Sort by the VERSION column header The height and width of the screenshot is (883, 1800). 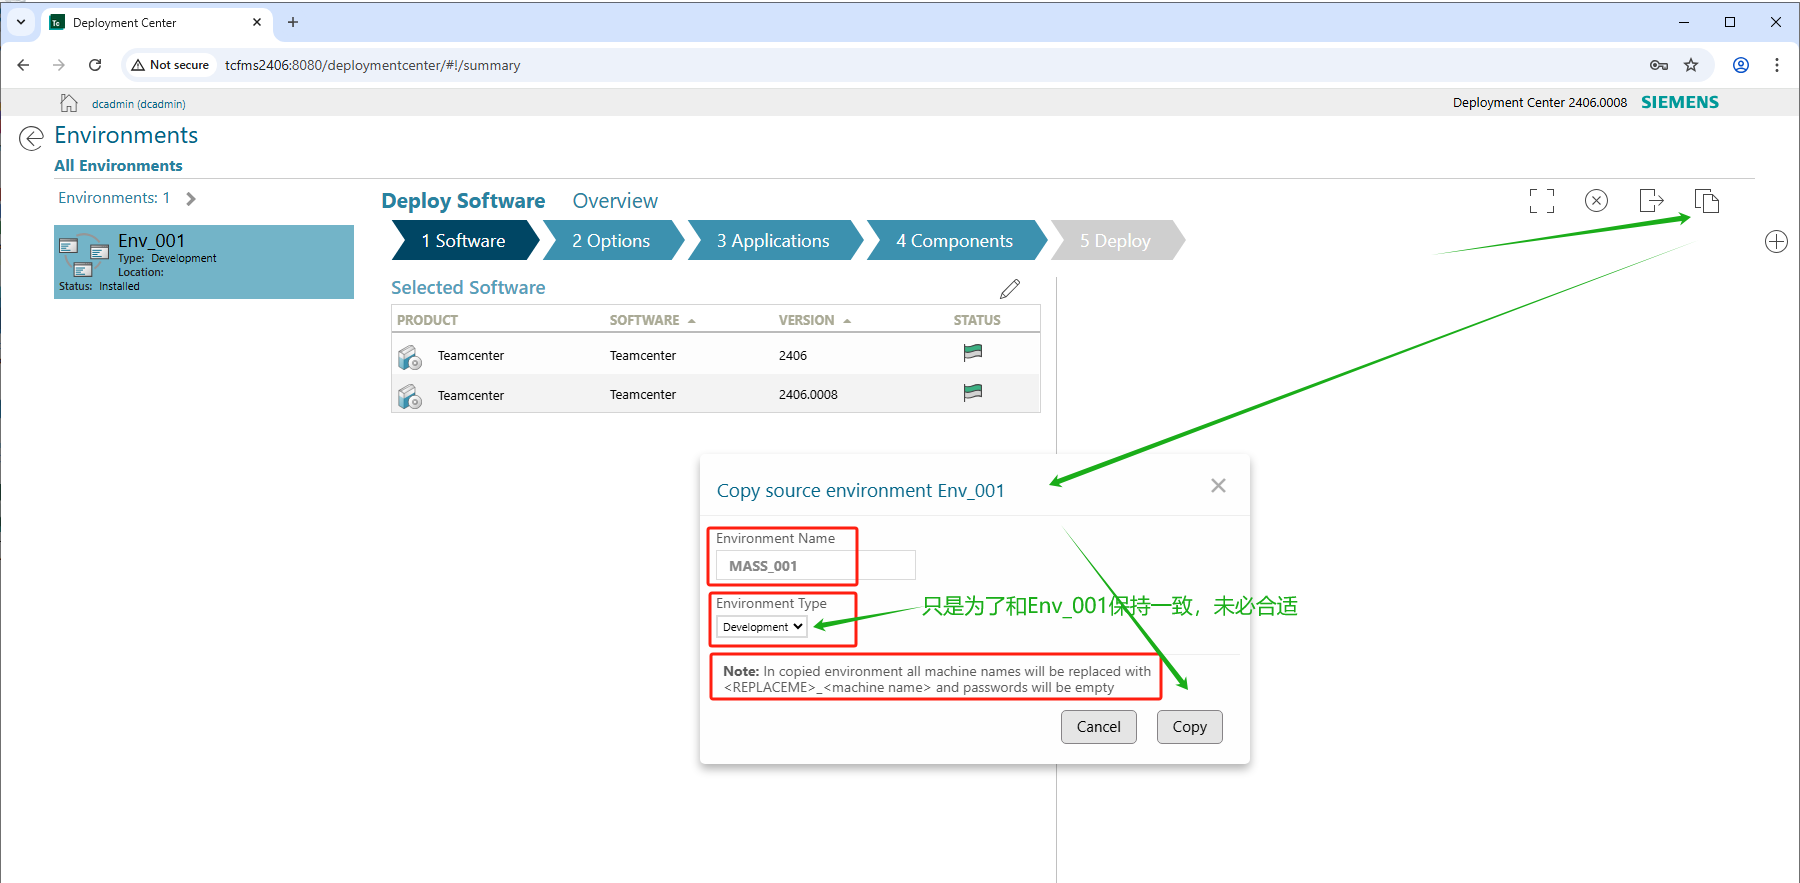coord(814,320)
